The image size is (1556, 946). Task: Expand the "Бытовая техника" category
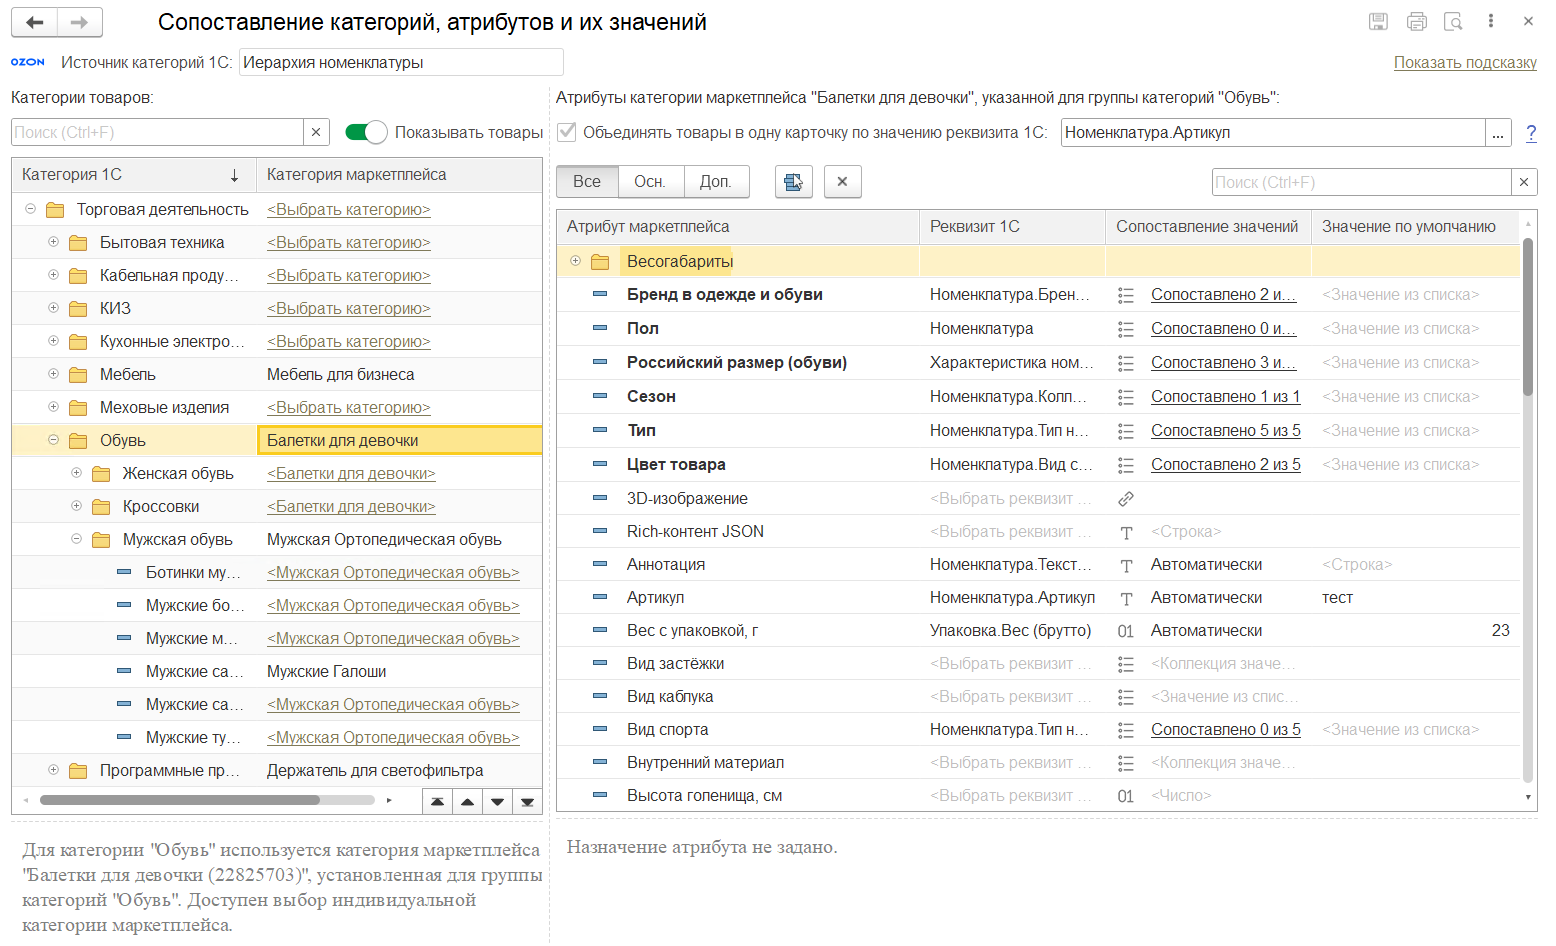tap(54, 242)
